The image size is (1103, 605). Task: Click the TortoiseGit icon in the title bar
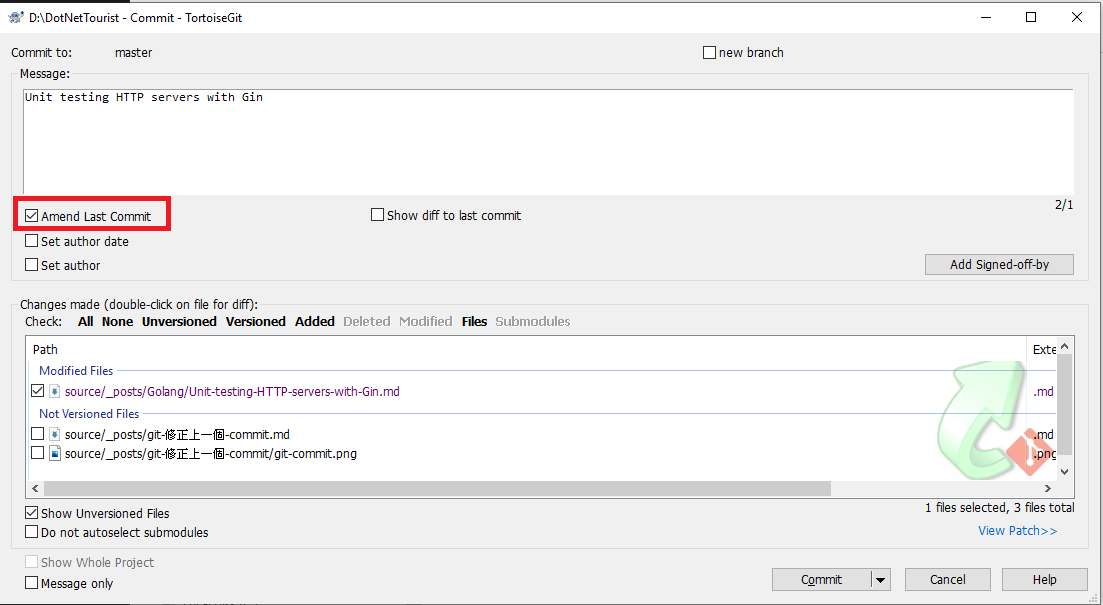point(13,17)
